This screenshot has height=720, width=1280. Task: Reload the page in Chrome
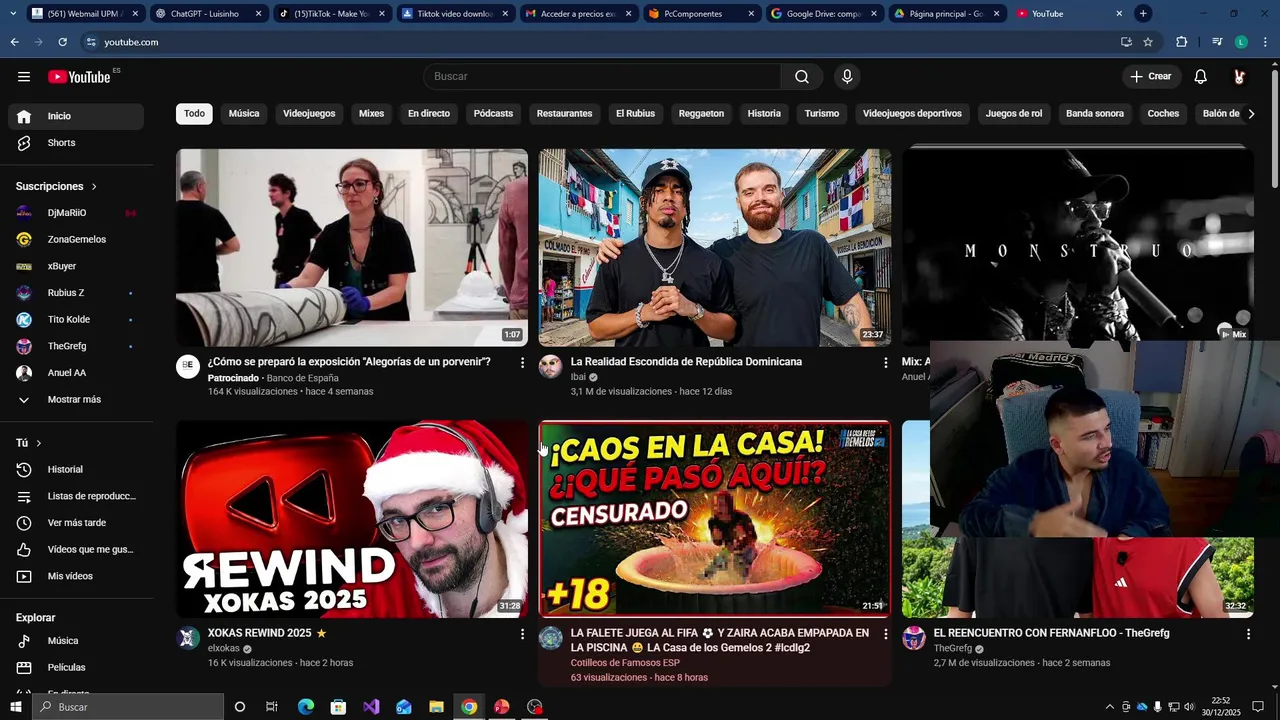point(62,42)
